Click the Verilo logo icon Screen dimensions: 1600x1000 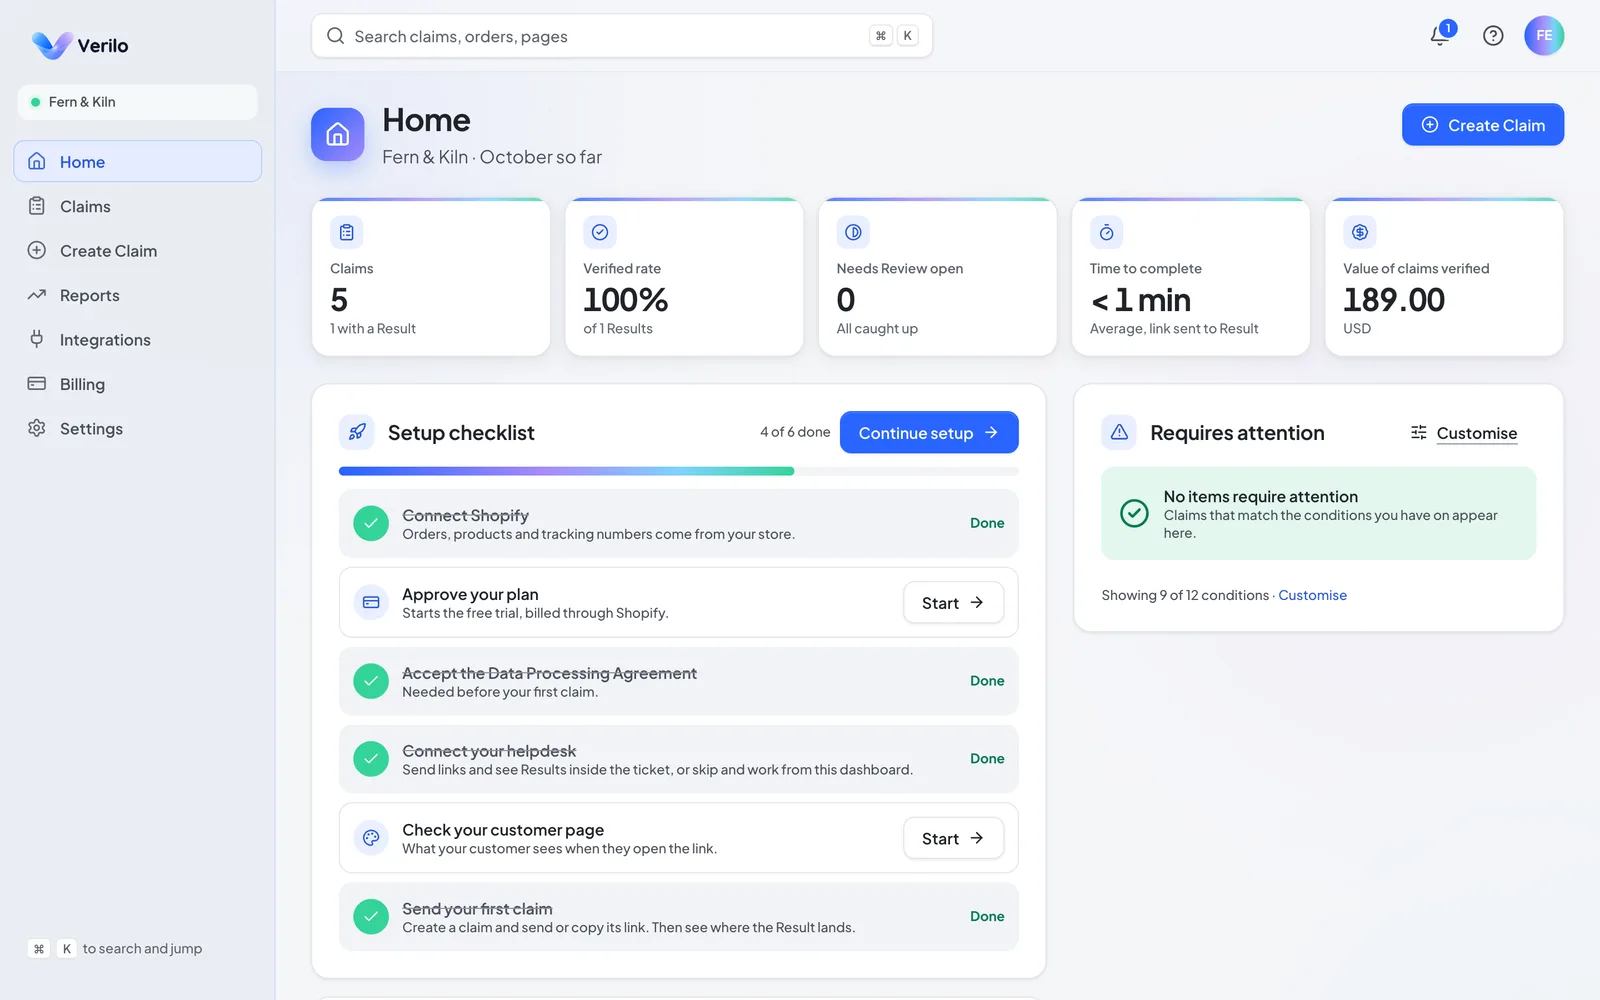coord(51,45)
